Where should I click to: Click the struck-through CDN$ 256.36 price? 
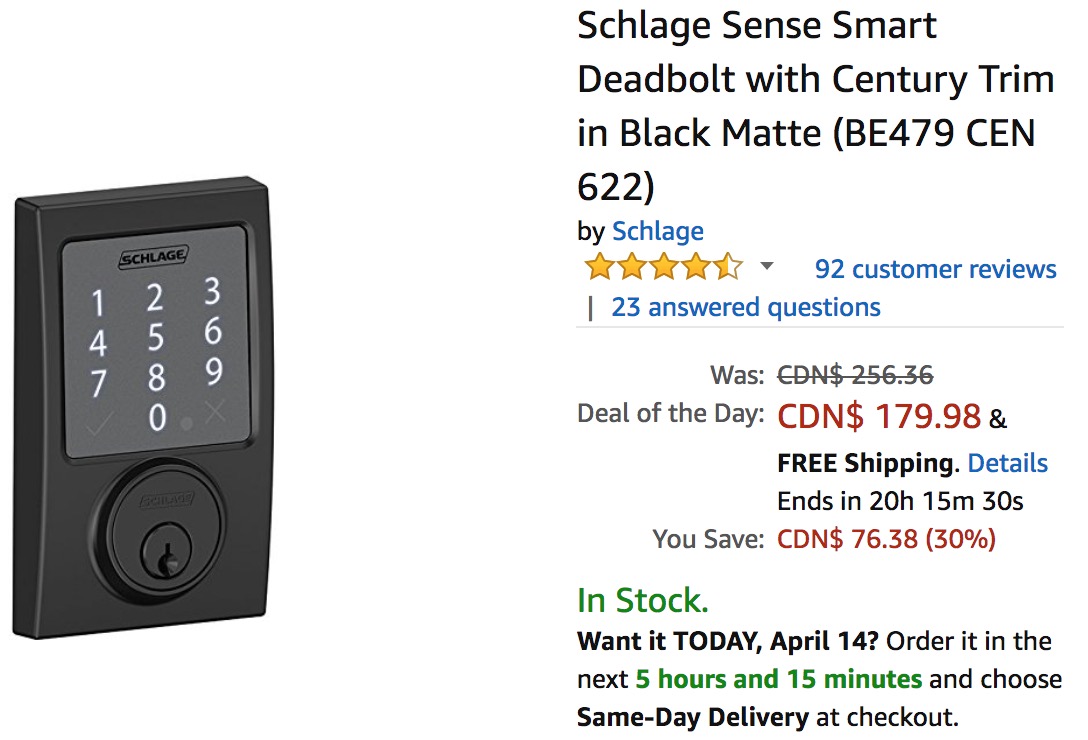pyautogui.click(x=855, y=376)
